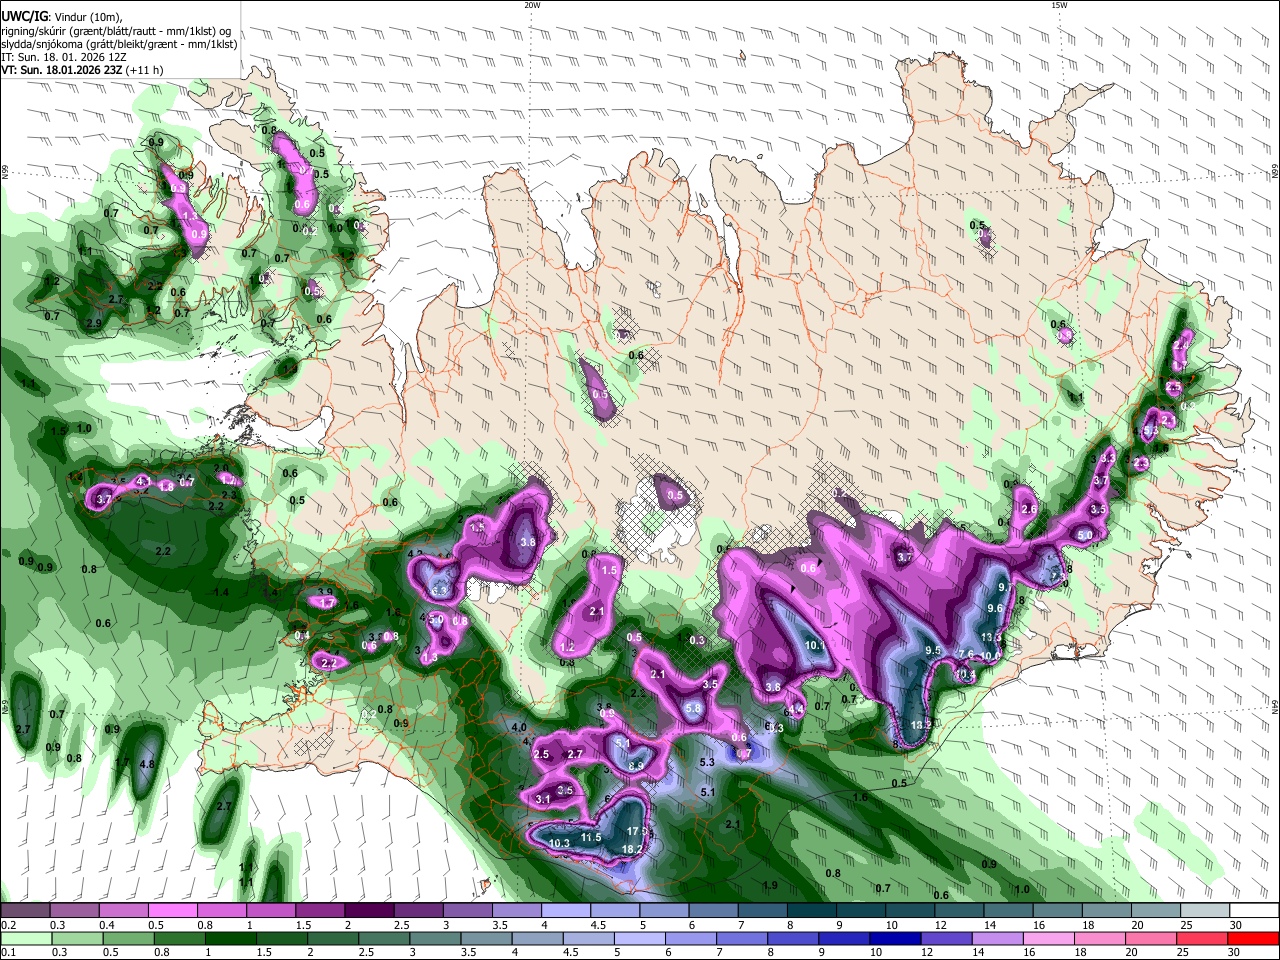Image resolution: width=1280 pixels, height=960 pixels.
Task: Click the 9.5 snowfall value
Action: click(934, 651)
